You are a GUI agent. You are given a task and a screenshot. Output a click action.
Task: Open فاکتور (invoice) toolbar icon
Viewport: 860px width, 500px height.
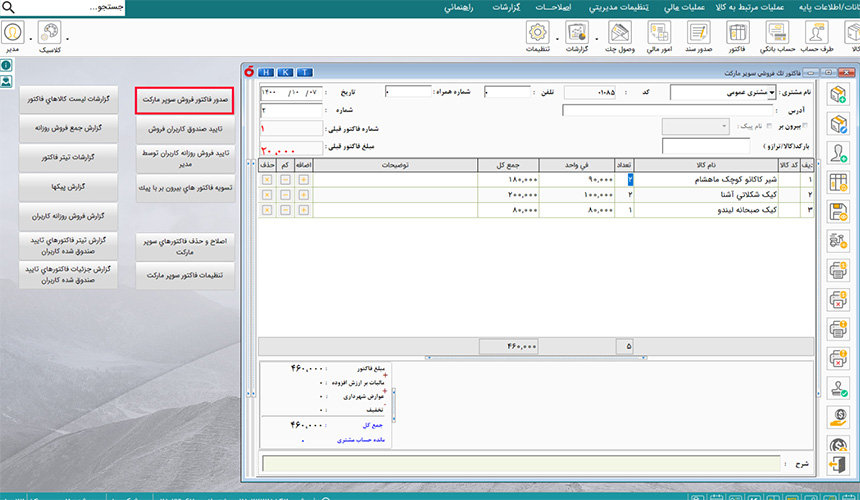click(737, 36)
